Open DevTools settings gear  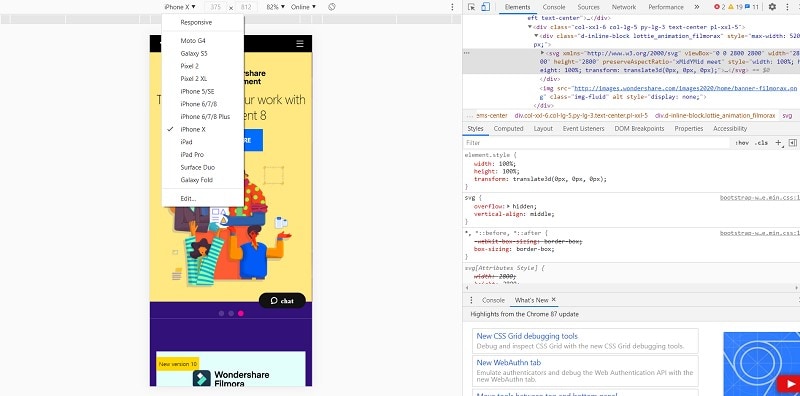[772, 7]
